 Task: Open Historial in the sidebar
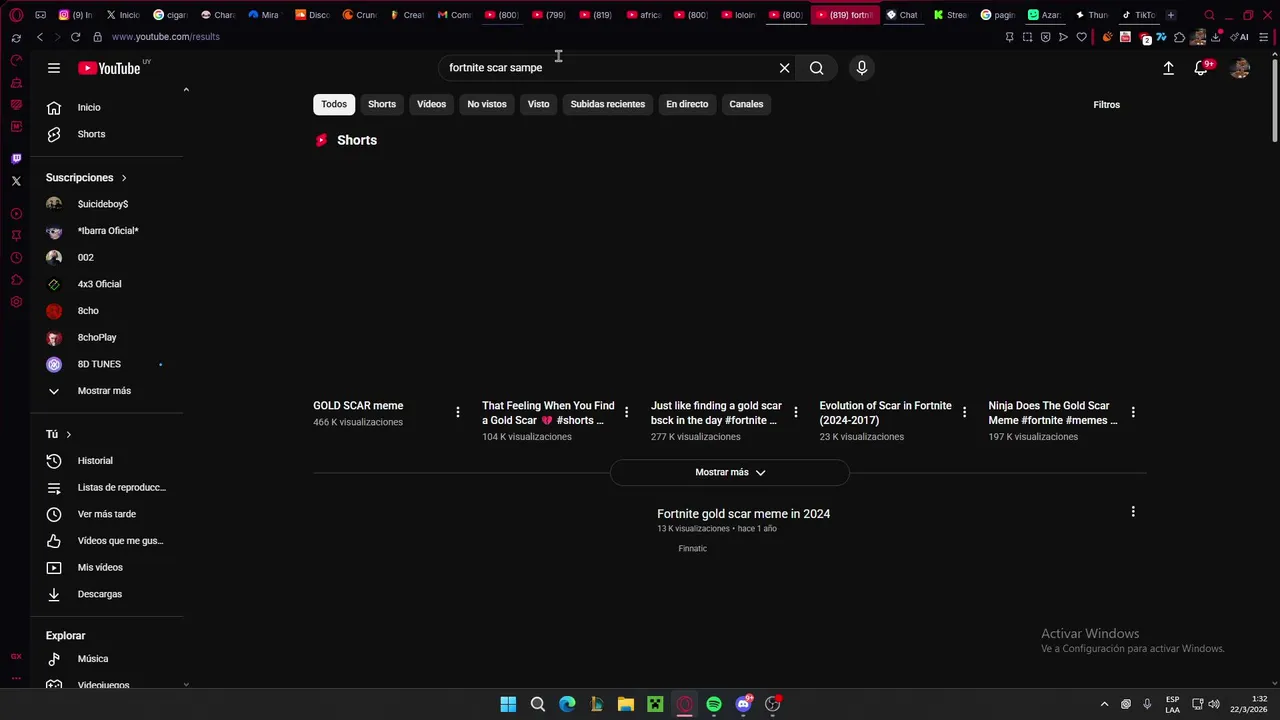coord(108,461)
